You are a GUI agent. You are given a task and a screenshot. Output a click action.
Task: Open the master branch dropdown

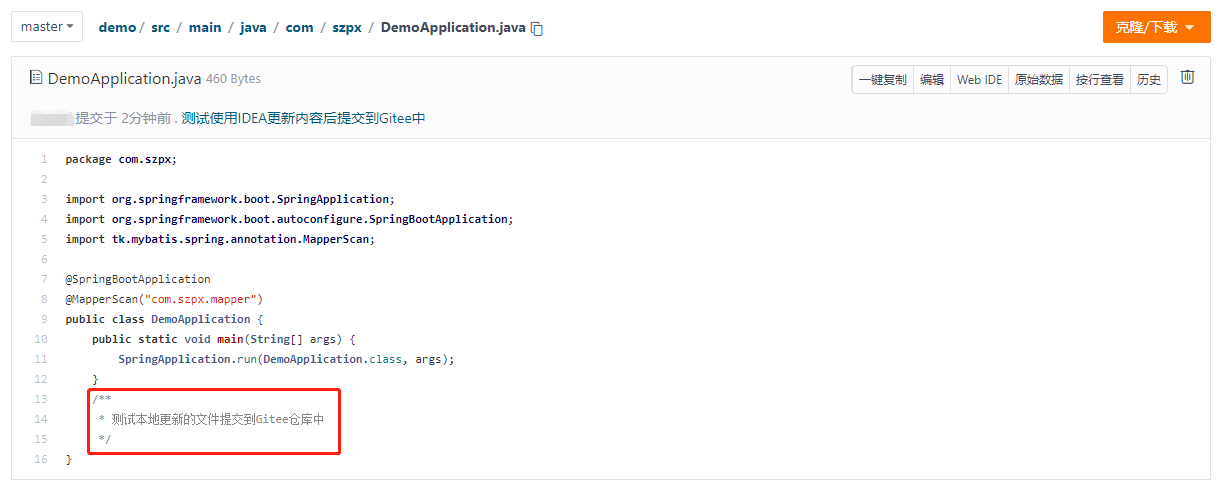click(47, 27)
